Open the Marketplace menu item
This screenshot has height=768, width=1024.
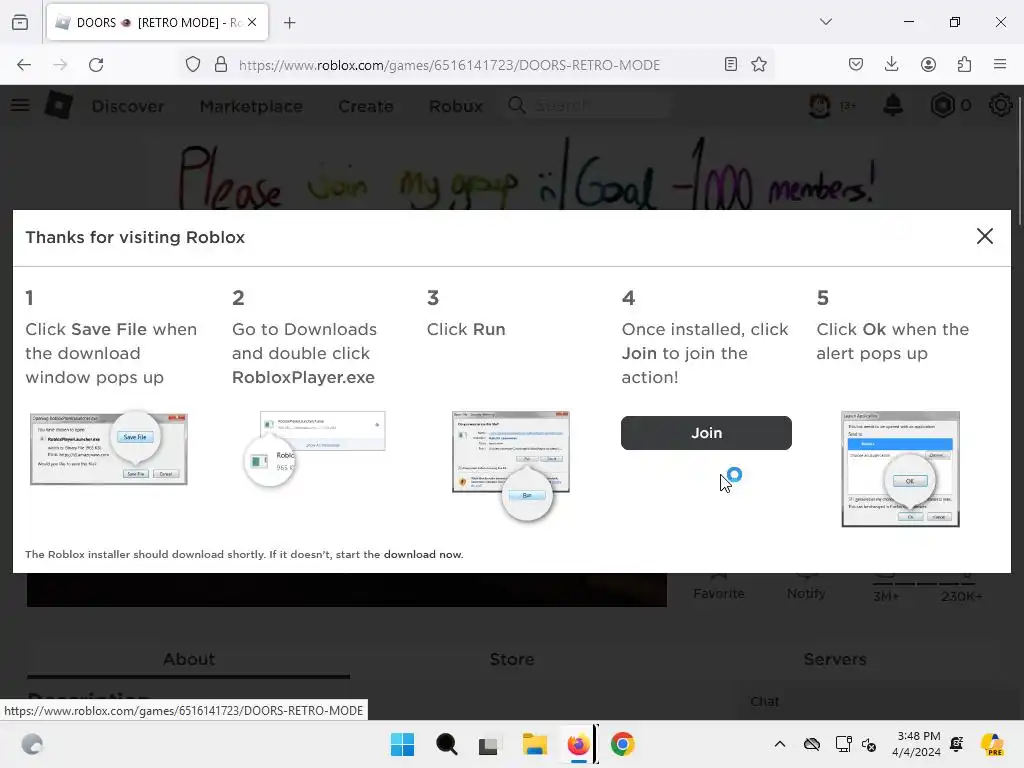251,106
